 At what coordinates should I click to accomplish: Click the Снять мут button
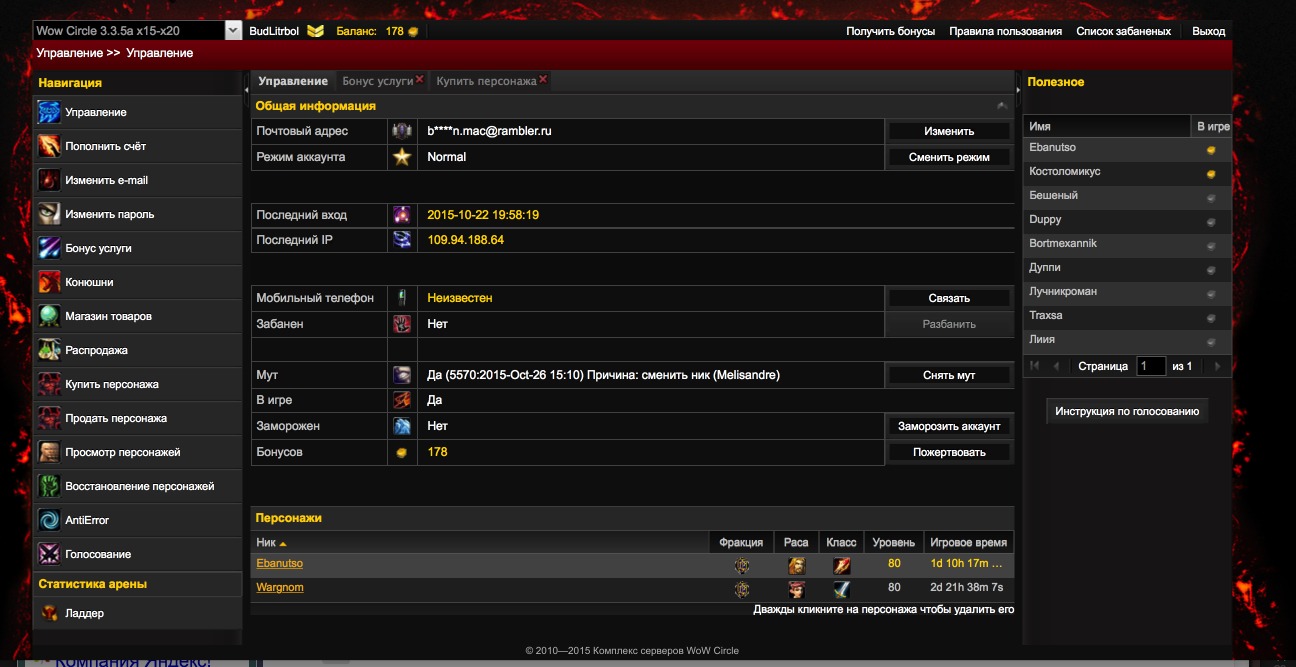coord(948,375)
